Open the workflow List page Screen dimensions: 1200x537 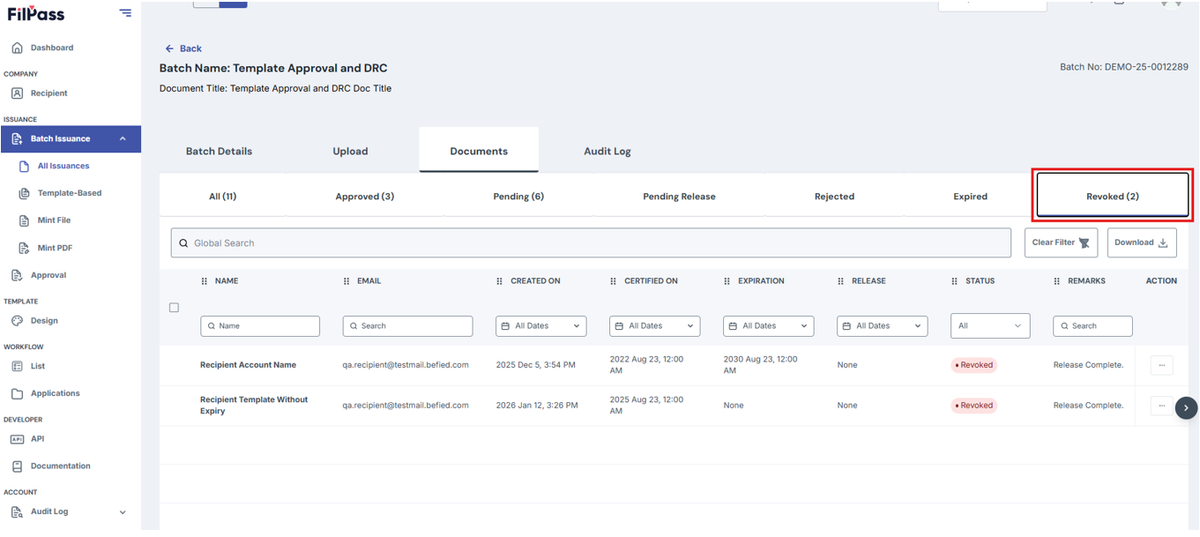point(38,366)
